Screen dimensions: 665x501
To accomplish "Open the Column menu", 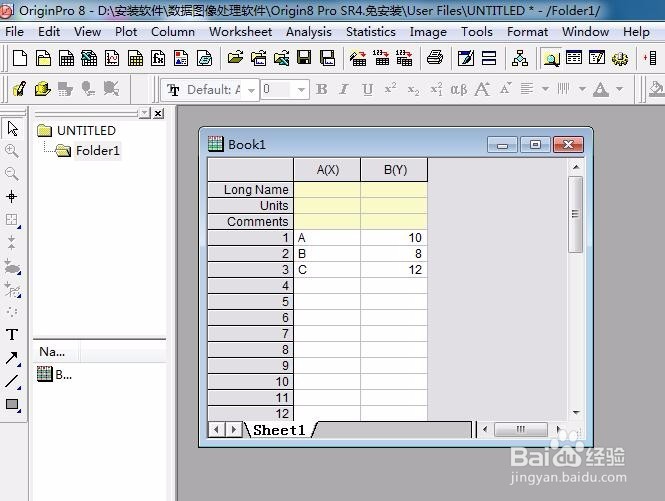I will pos(173,32).
